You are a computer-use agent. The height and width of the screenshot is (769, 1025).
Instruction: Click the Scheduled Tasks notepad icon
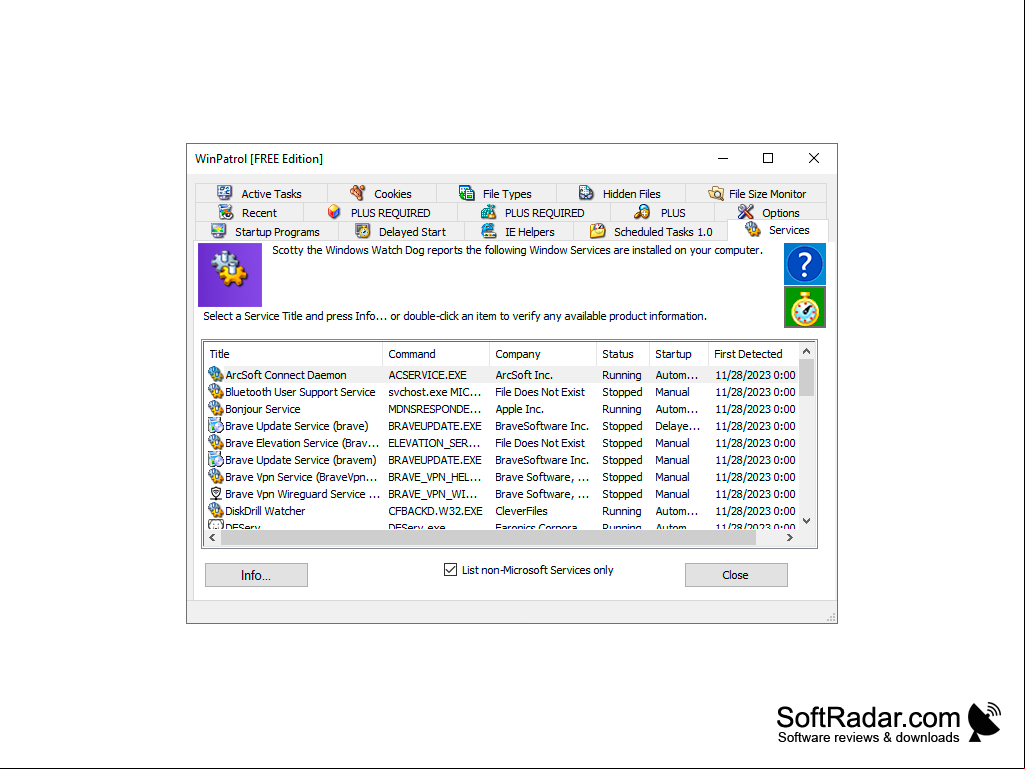pos(597,231)
